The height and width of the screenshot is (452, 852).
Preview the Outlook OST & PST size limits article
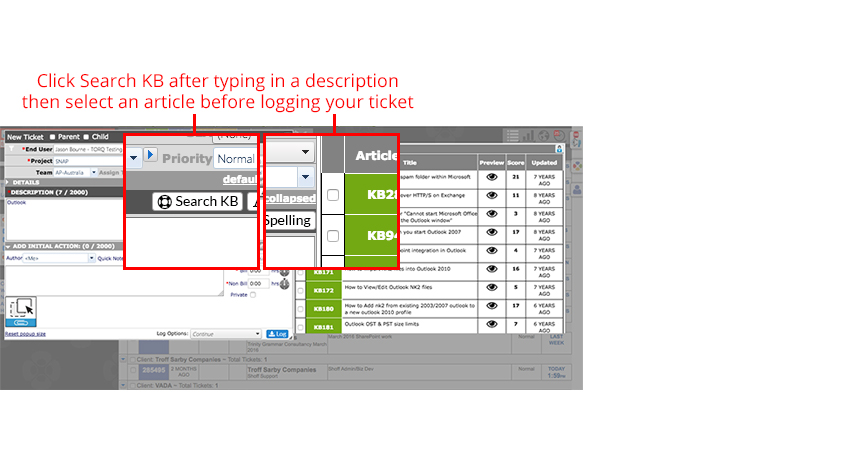pos(492,324)
